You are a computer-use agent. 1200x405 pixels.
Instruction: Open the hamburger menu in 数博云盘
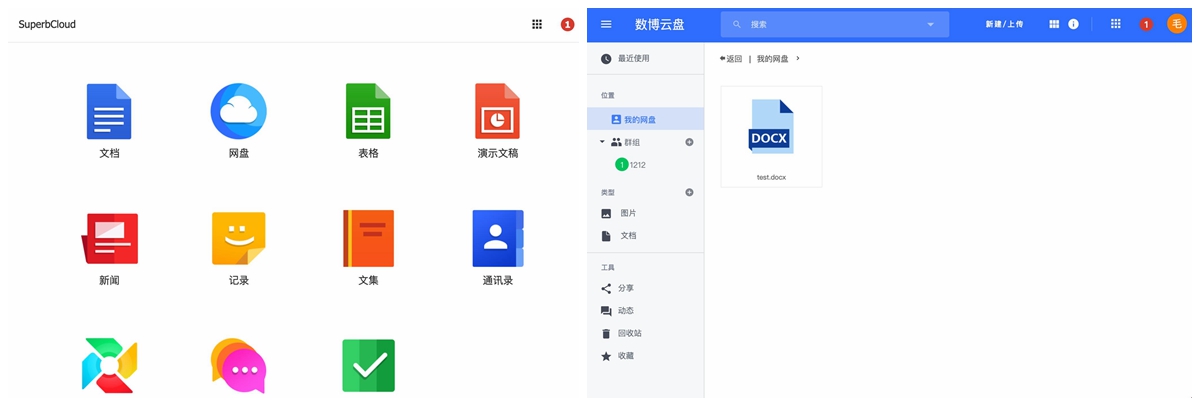[606, 24]
